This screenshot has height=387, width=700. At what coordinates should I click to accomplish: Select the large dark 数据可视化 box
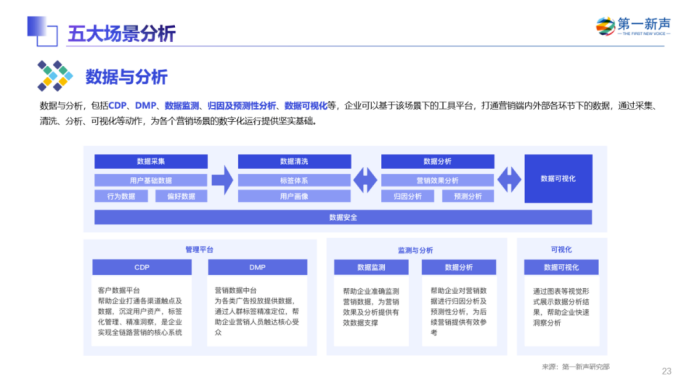pyautogui.click(x=558, y=179)
